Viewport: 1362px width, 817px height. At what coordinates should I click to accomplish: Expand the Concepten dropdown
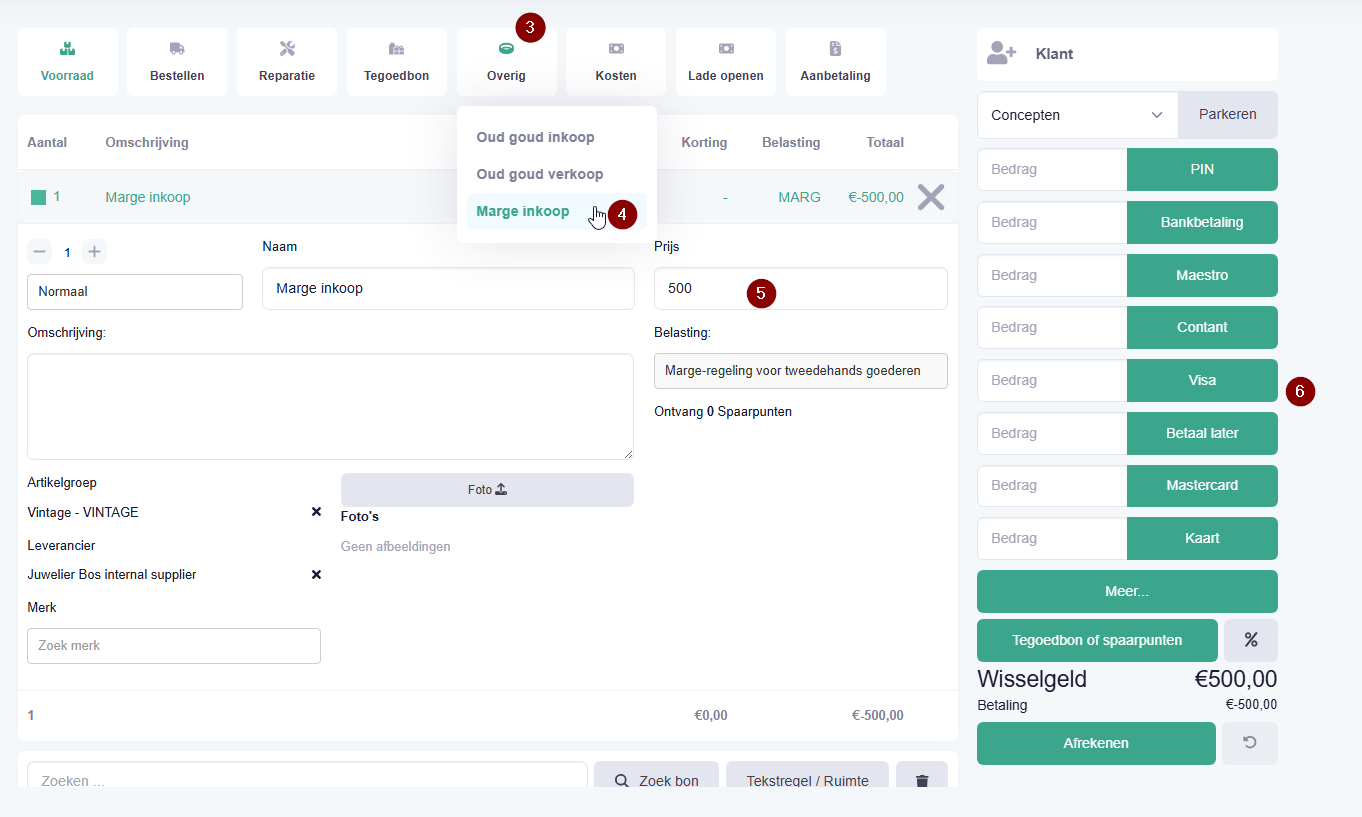[x=1077, y=115]
